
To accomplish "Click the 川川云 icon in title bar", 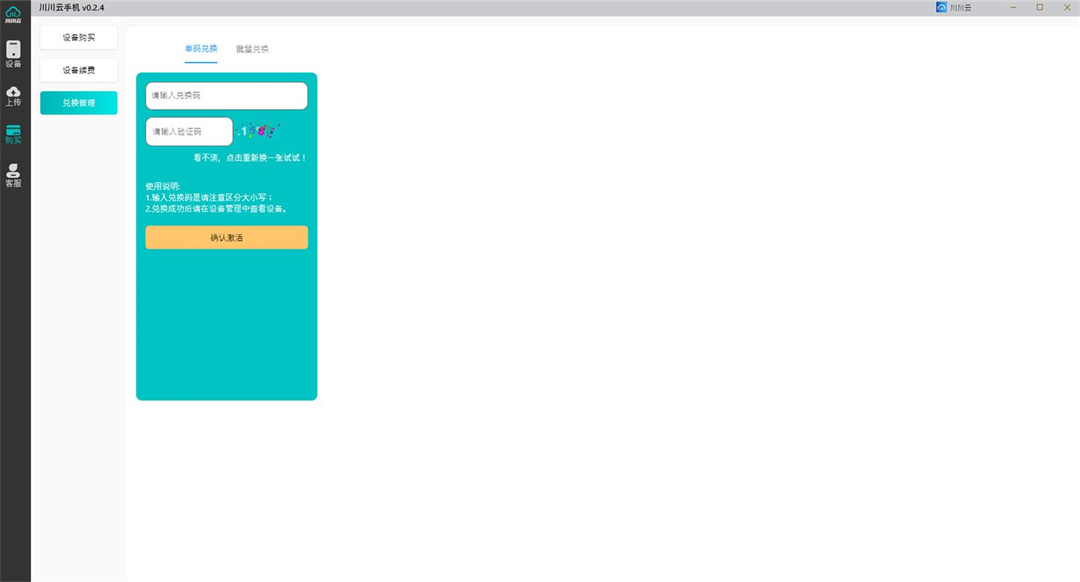I will [941, 7].
